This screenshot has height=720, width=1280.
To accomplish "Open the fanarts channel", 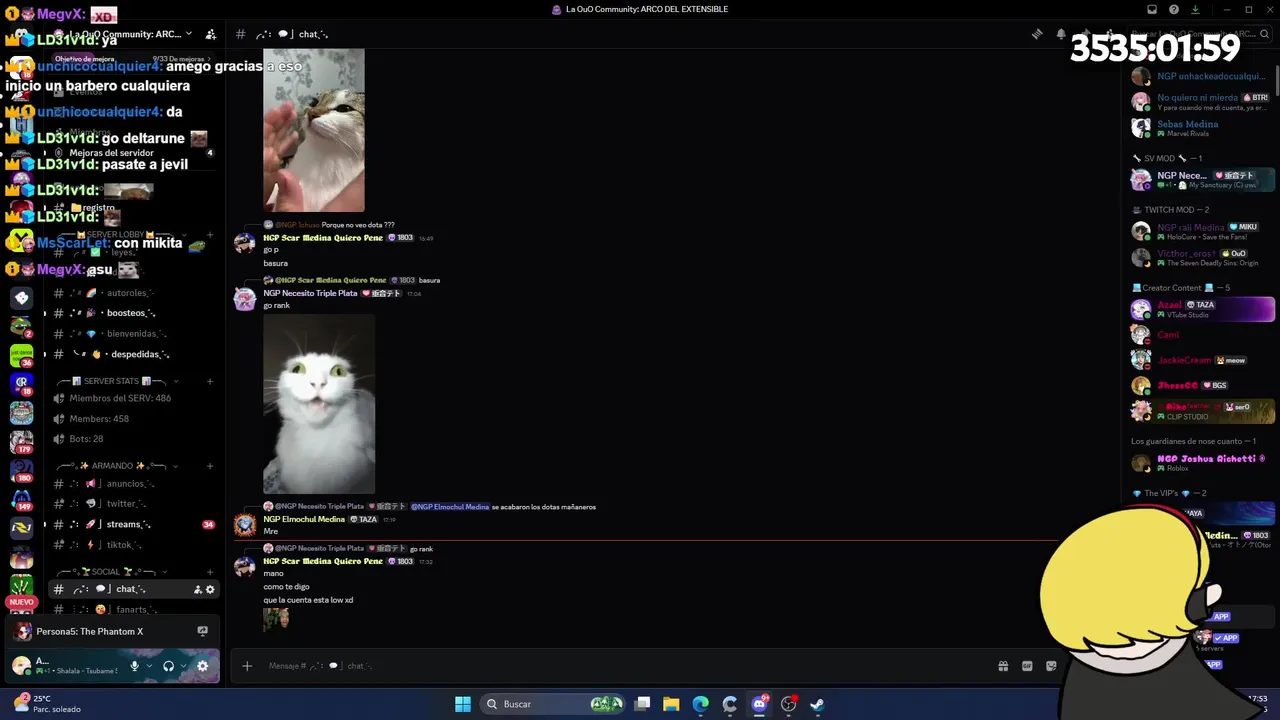I will click(x=134, y=609).
